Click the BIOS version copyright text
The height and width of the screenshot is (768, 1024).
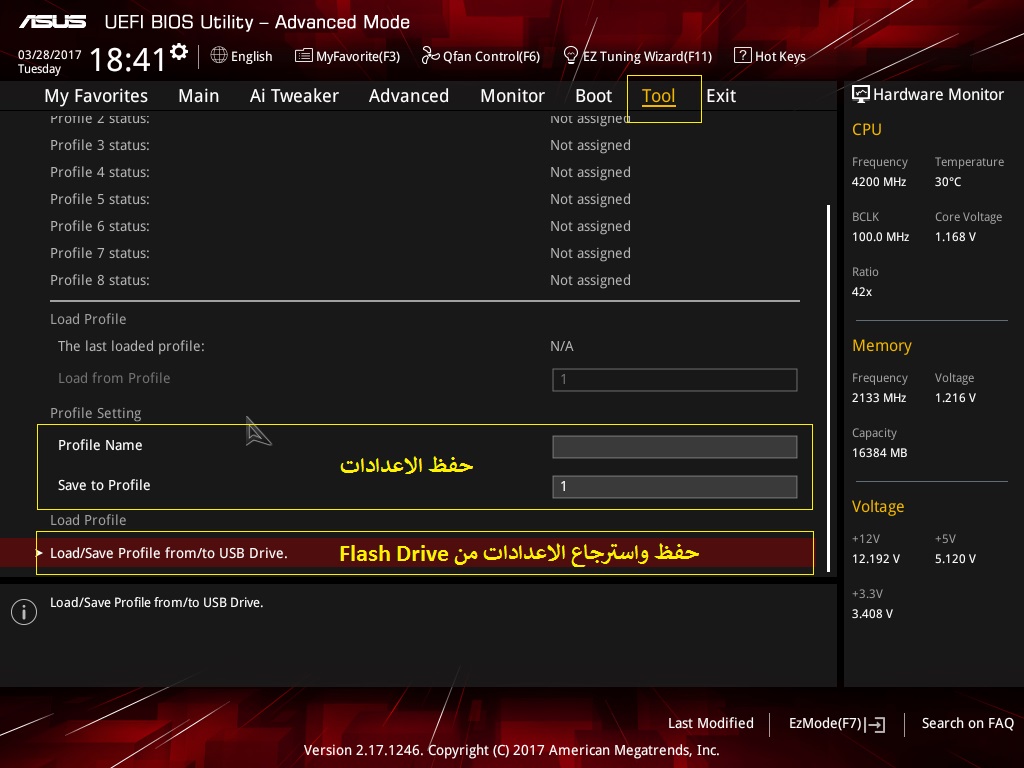(511, 750)
